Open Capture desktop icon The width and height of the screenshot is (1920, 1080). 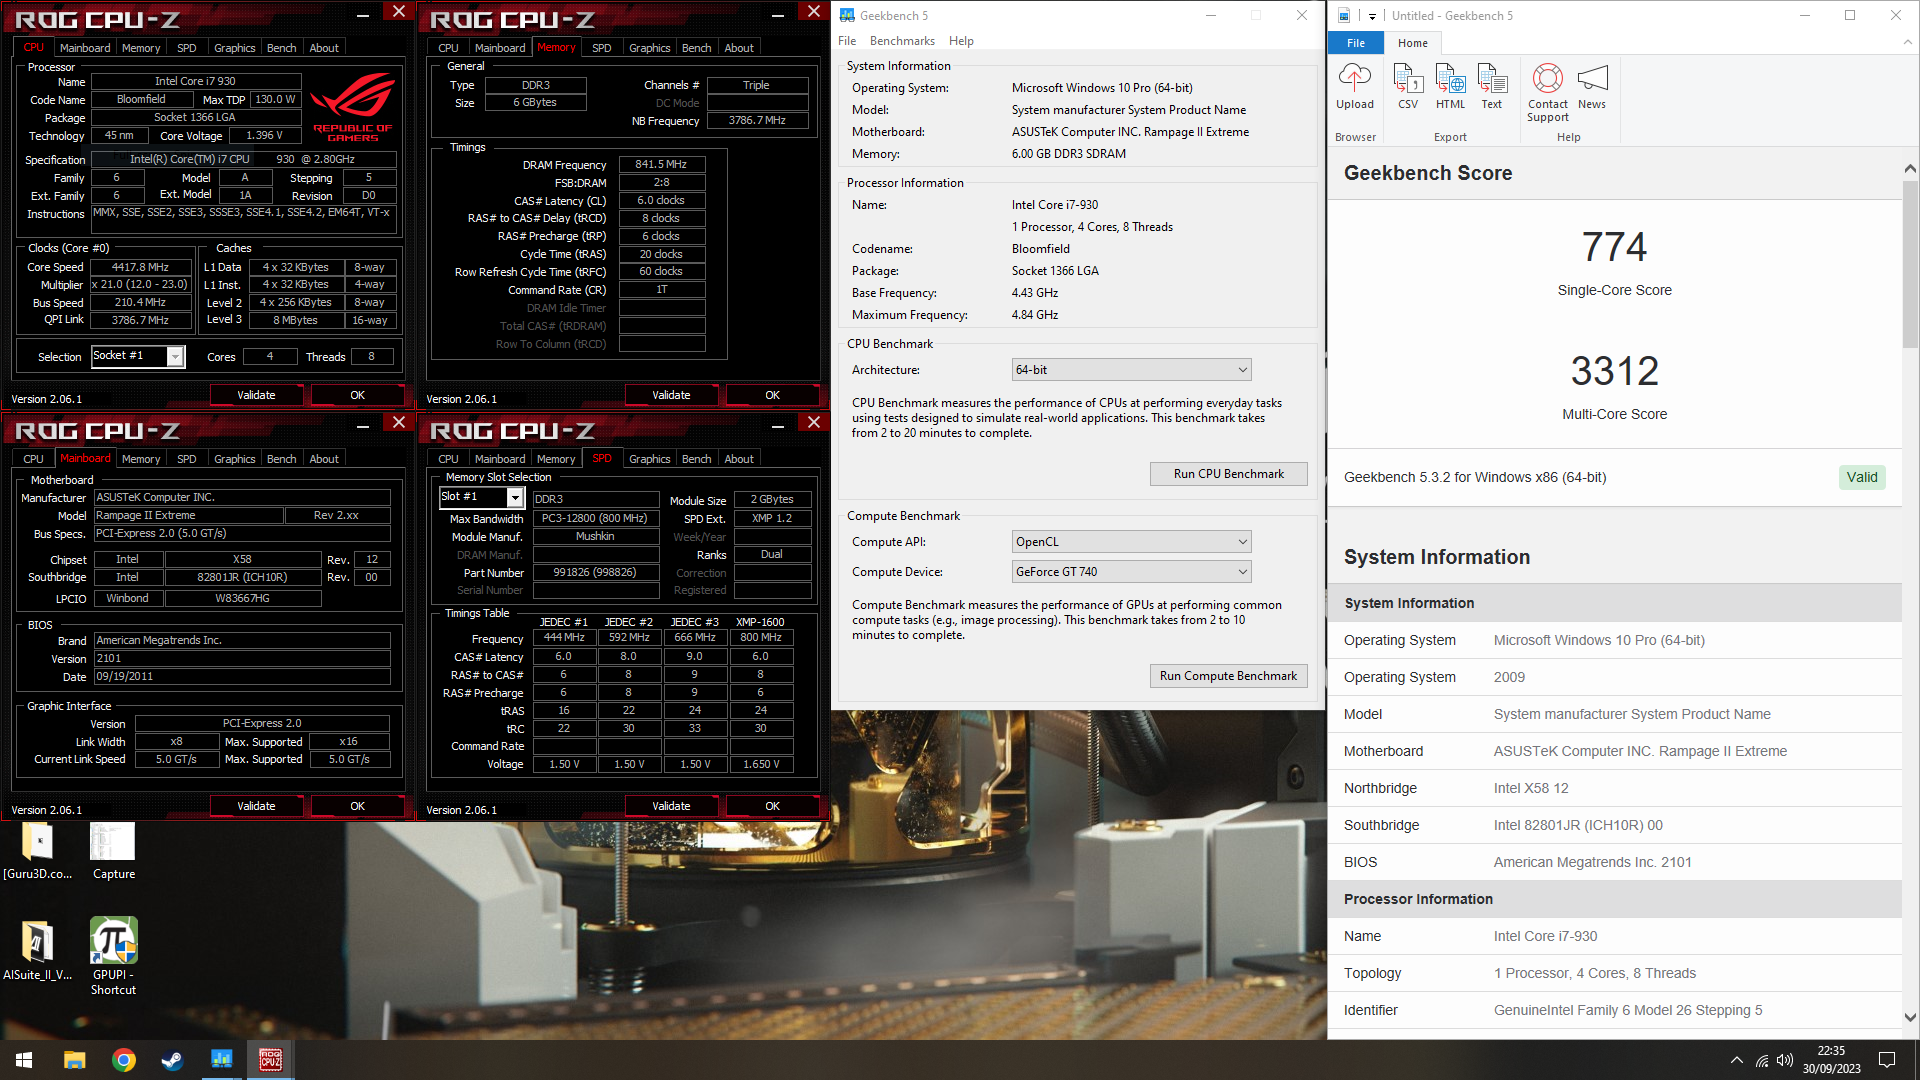tap(113, 851)
